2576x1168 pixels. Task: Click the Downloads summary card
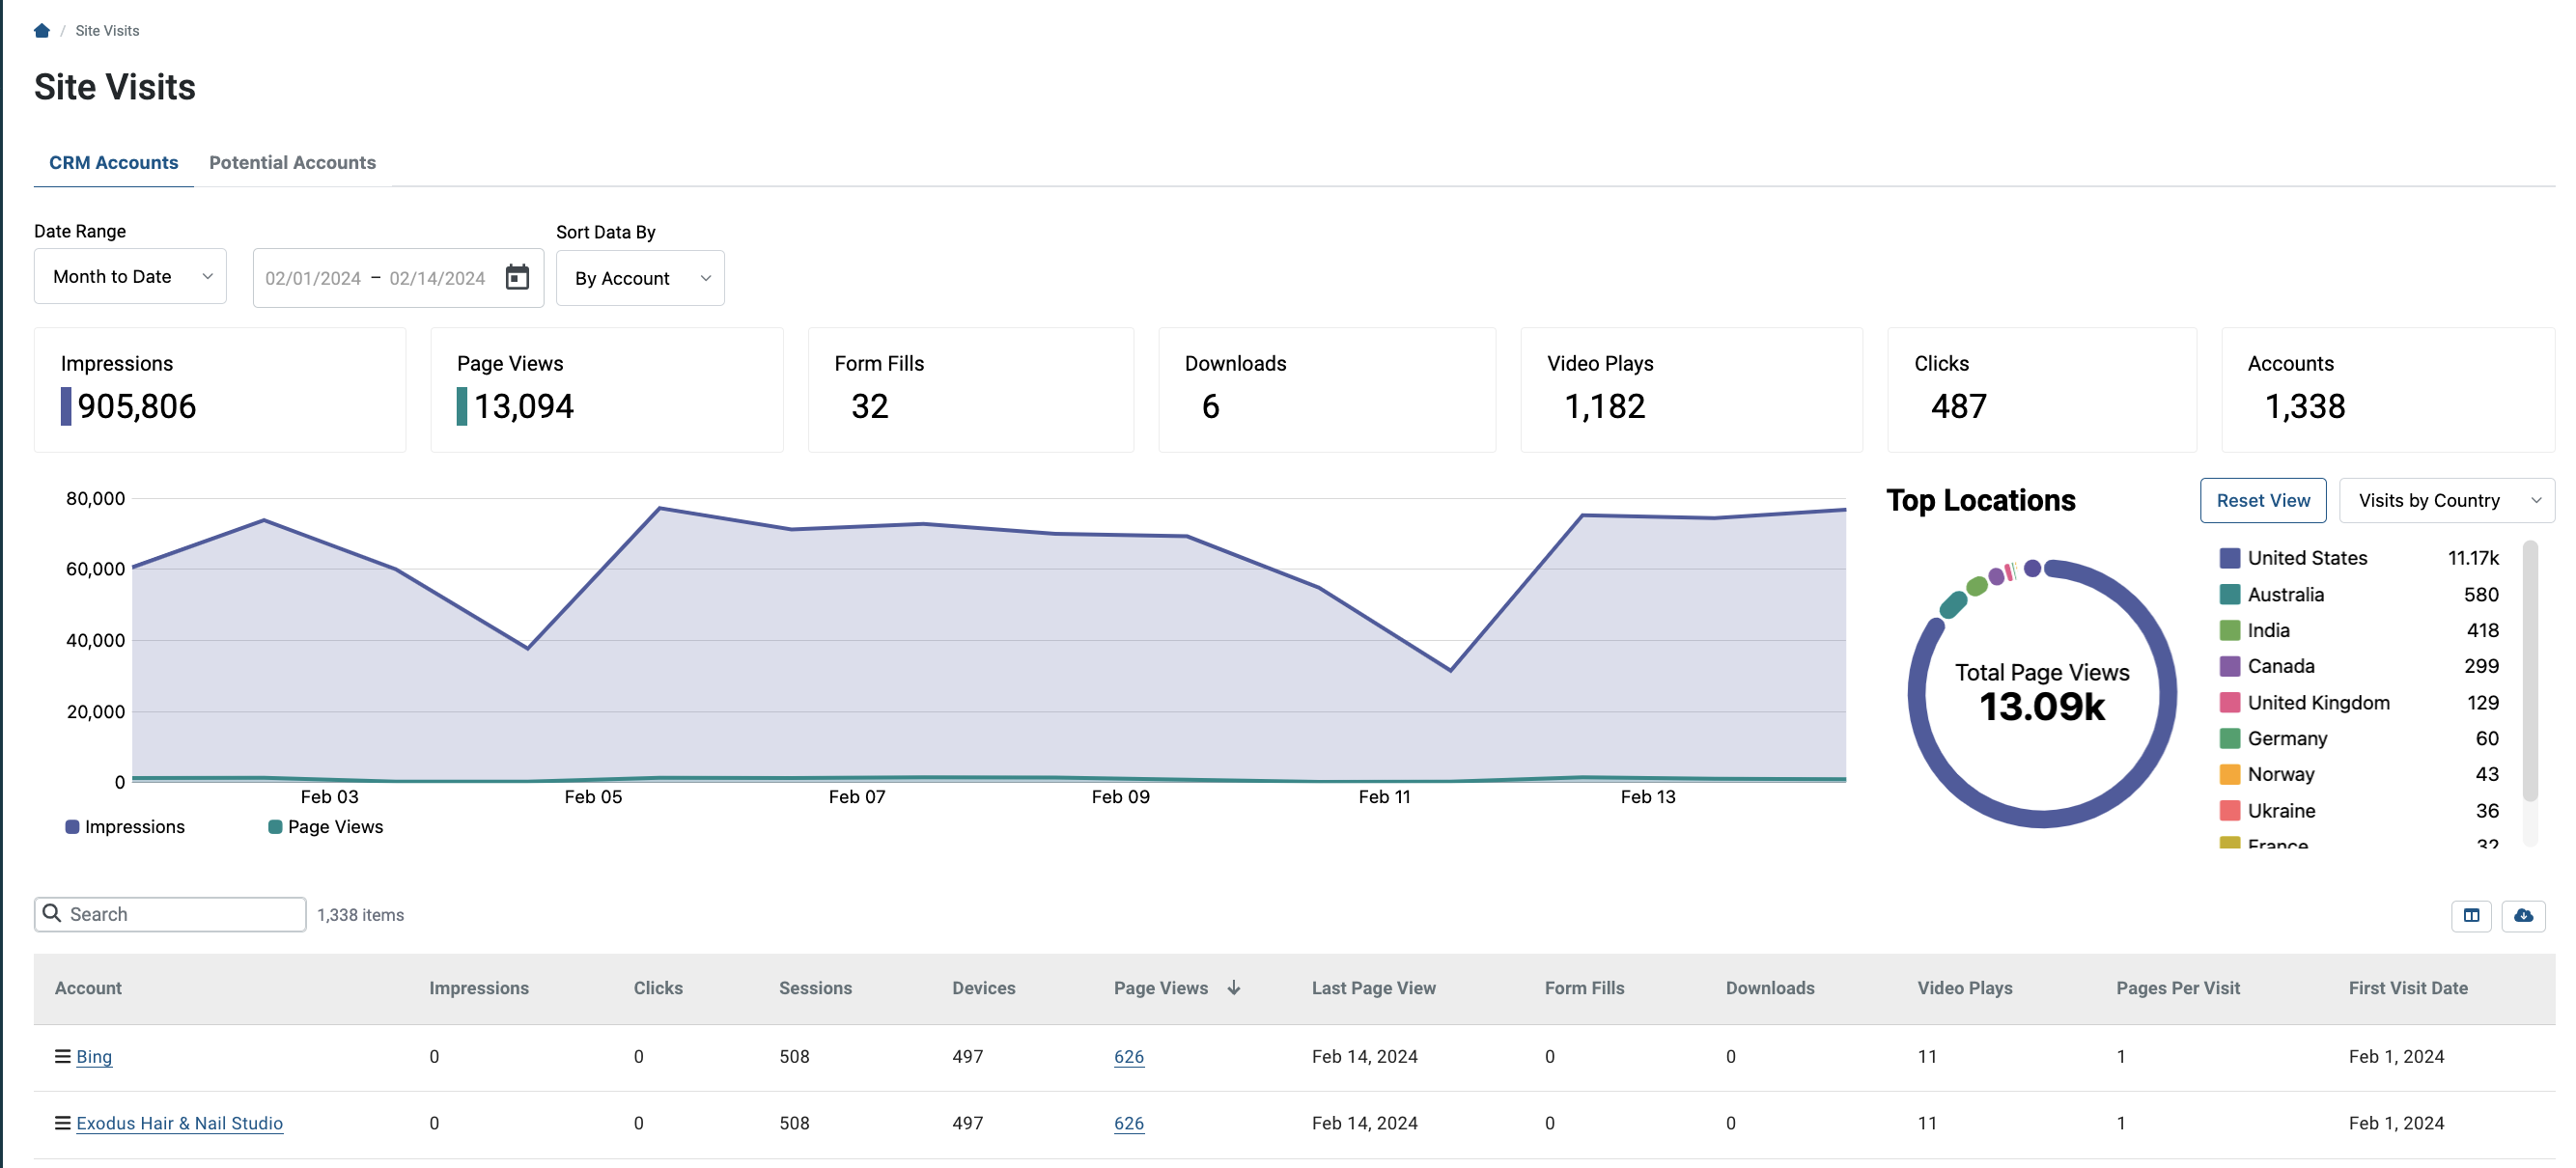point(1327,390)
